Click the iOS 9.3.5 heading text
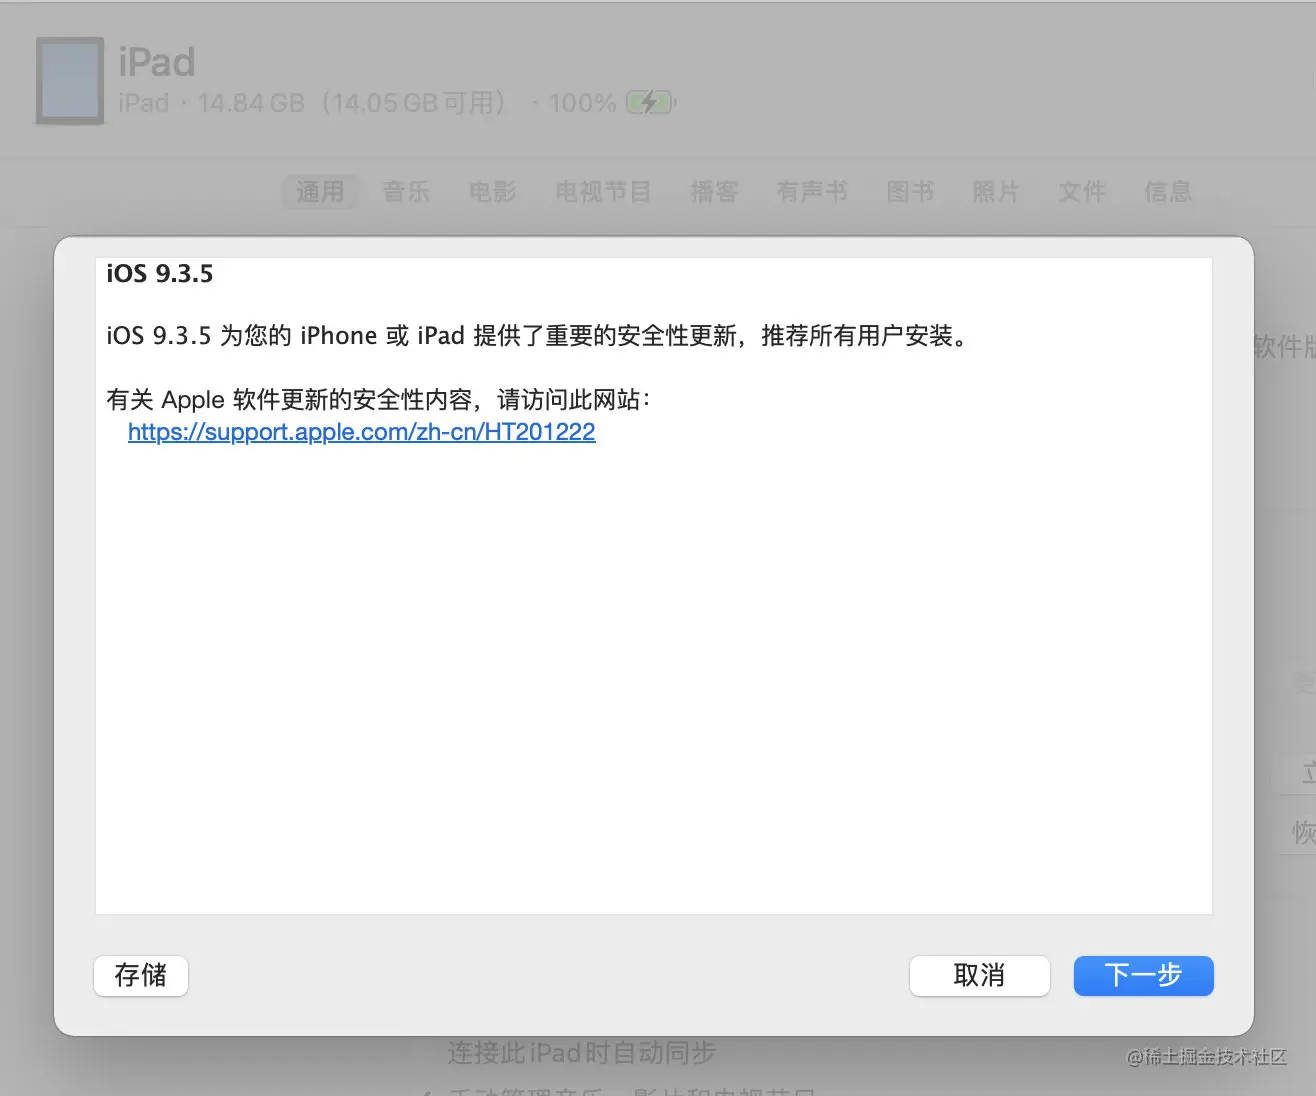The image size is (1316, 1096). (160, 274)
